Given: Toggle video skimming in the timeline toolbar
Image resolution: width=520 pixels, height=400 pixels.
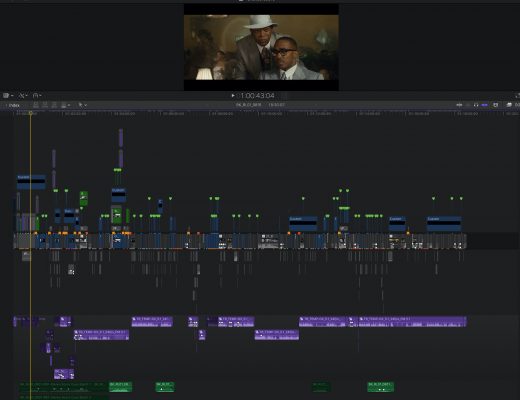Looking at the screenshot, I should 459,105.
